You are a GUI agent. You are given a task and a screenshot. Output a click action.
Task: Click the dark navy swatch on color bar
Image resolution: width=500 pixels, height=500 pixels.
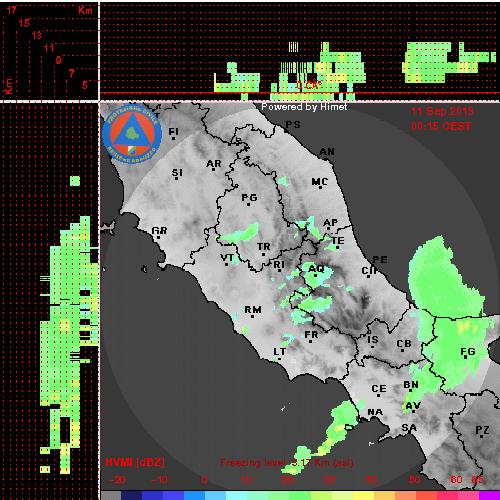[x=131, y=495]
